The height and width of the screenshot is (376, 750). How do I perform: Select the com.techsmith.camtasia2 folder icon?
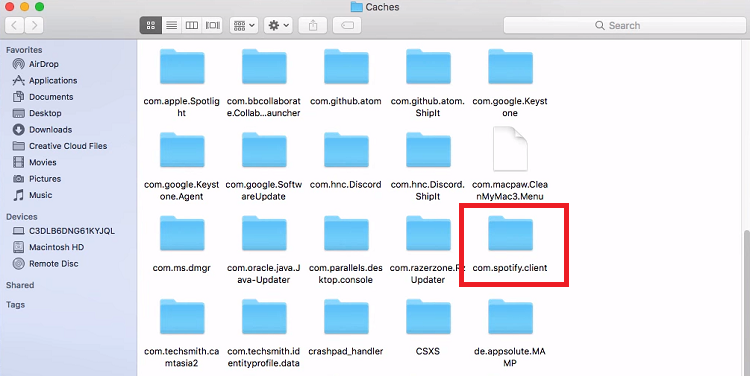tap(182, 317)
